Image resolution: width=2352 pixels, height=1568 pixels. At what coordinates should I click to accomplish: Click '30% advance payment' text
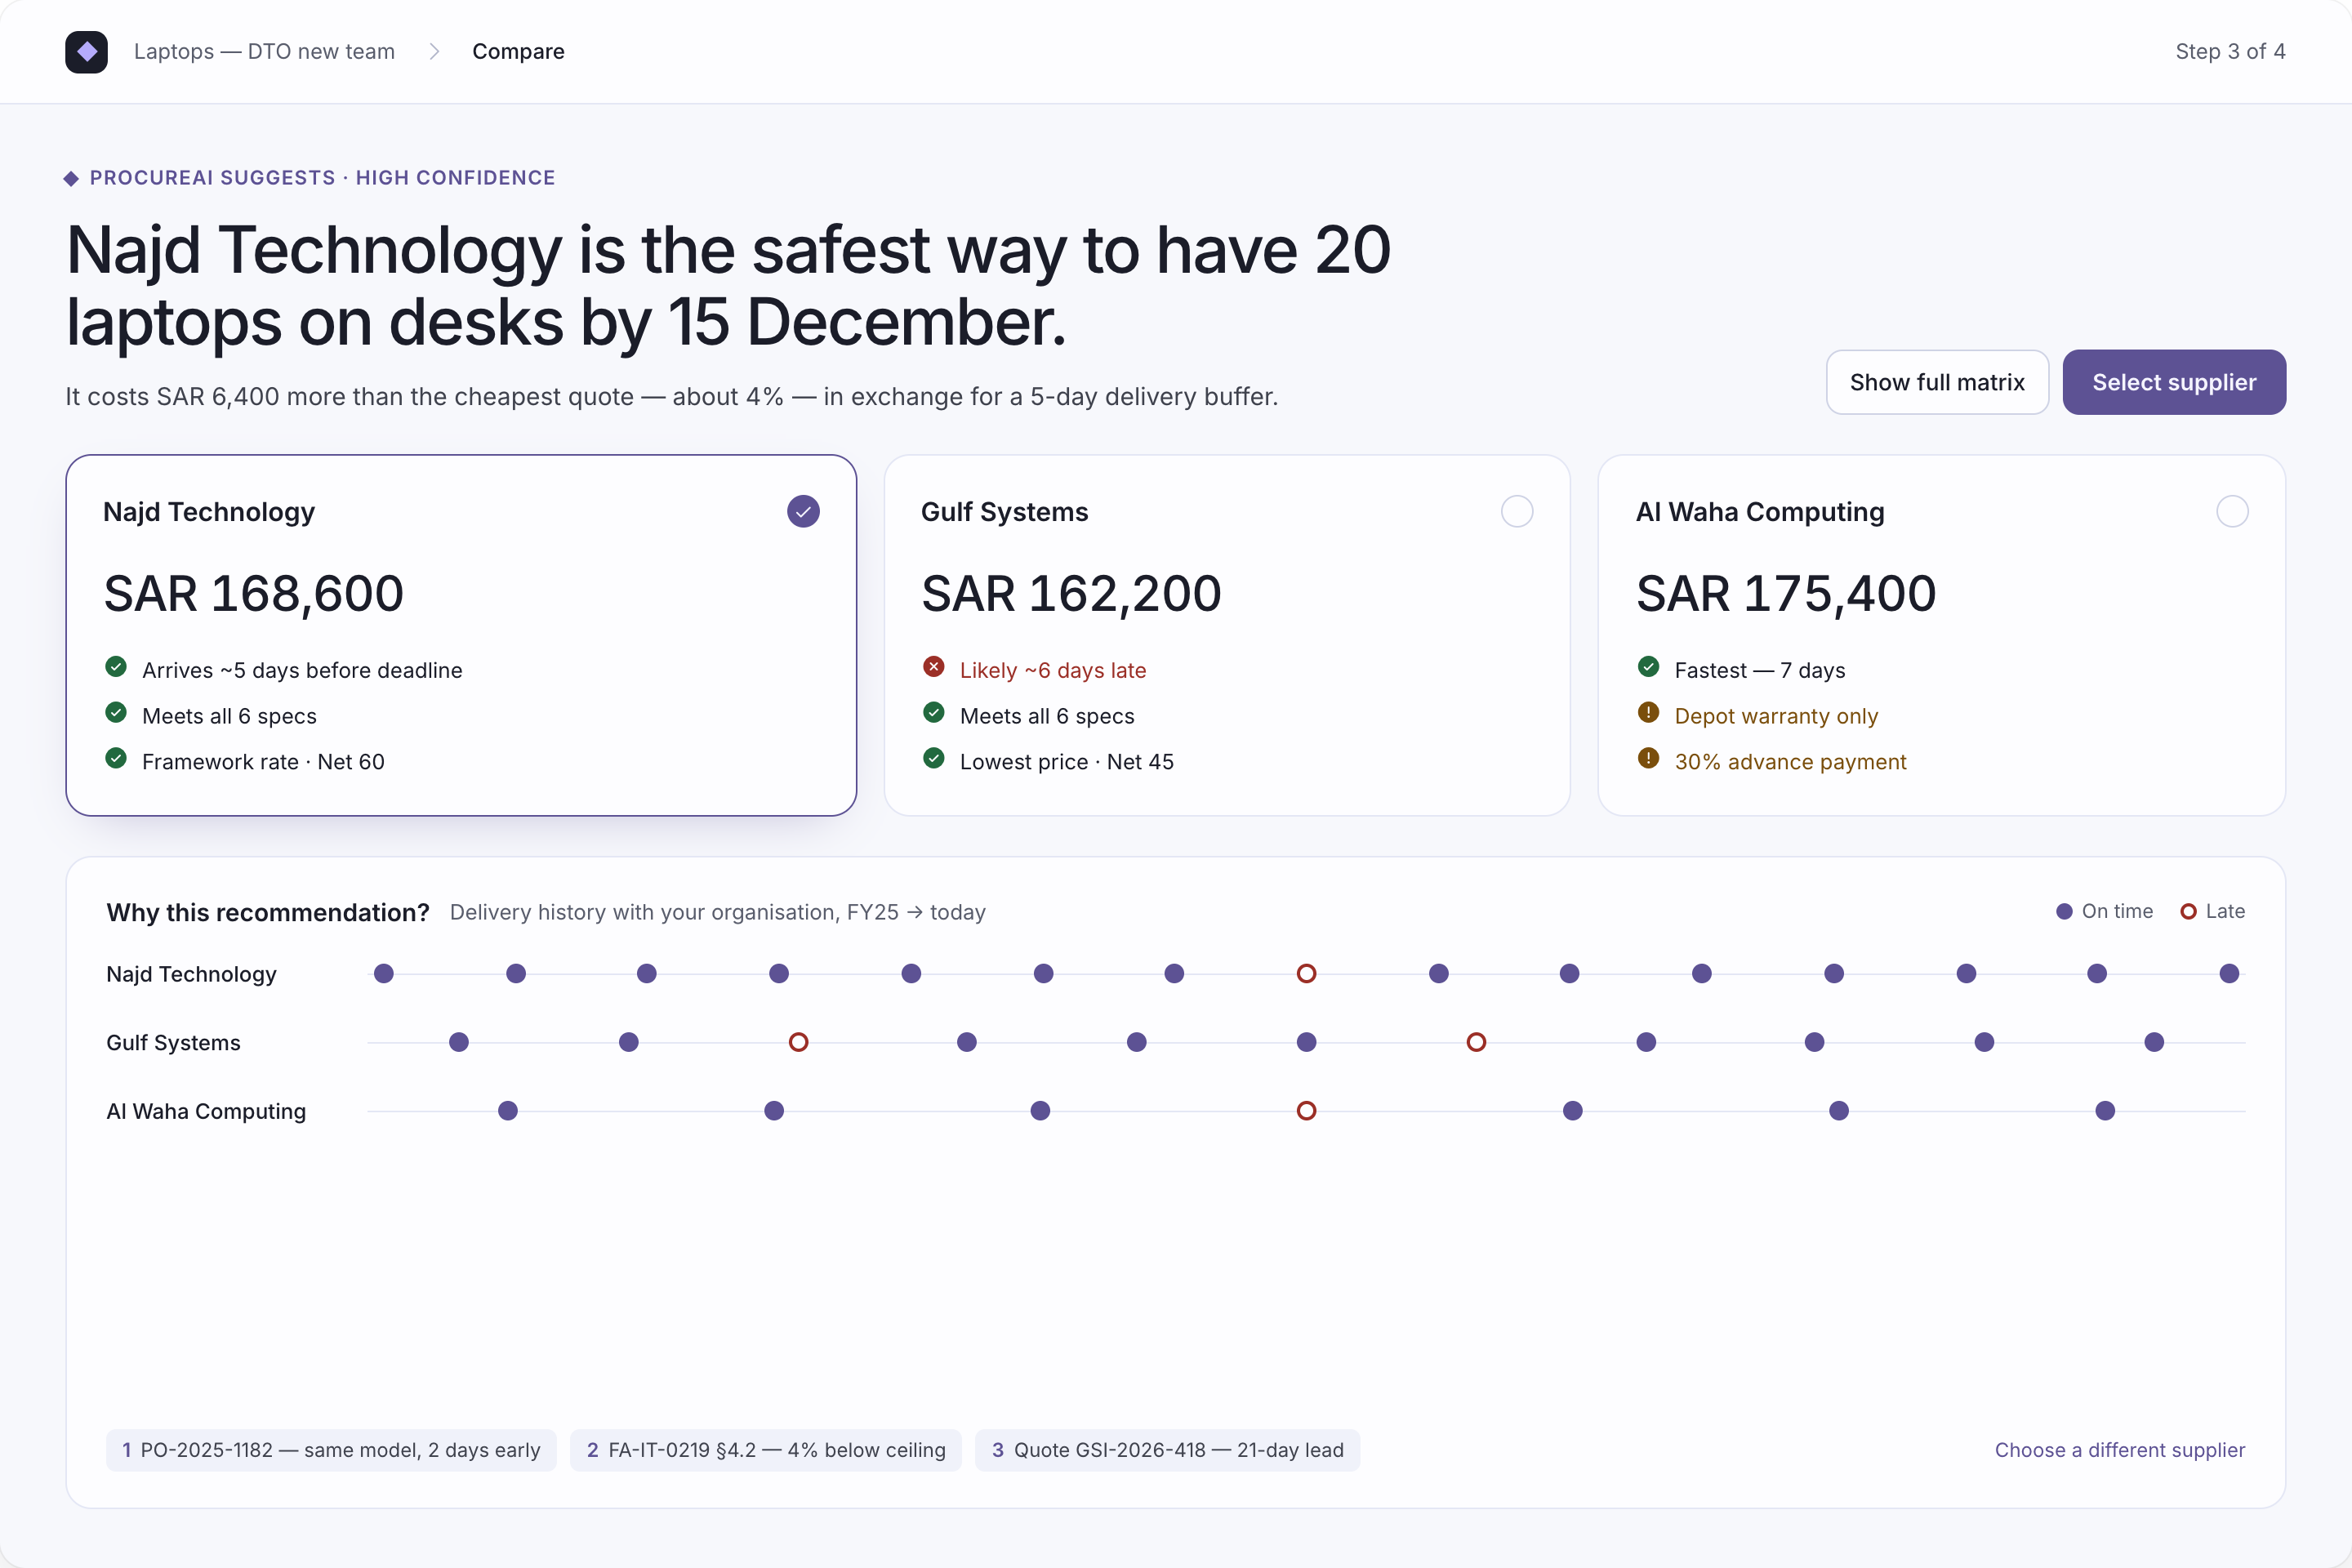click(x=1791, y=762)
